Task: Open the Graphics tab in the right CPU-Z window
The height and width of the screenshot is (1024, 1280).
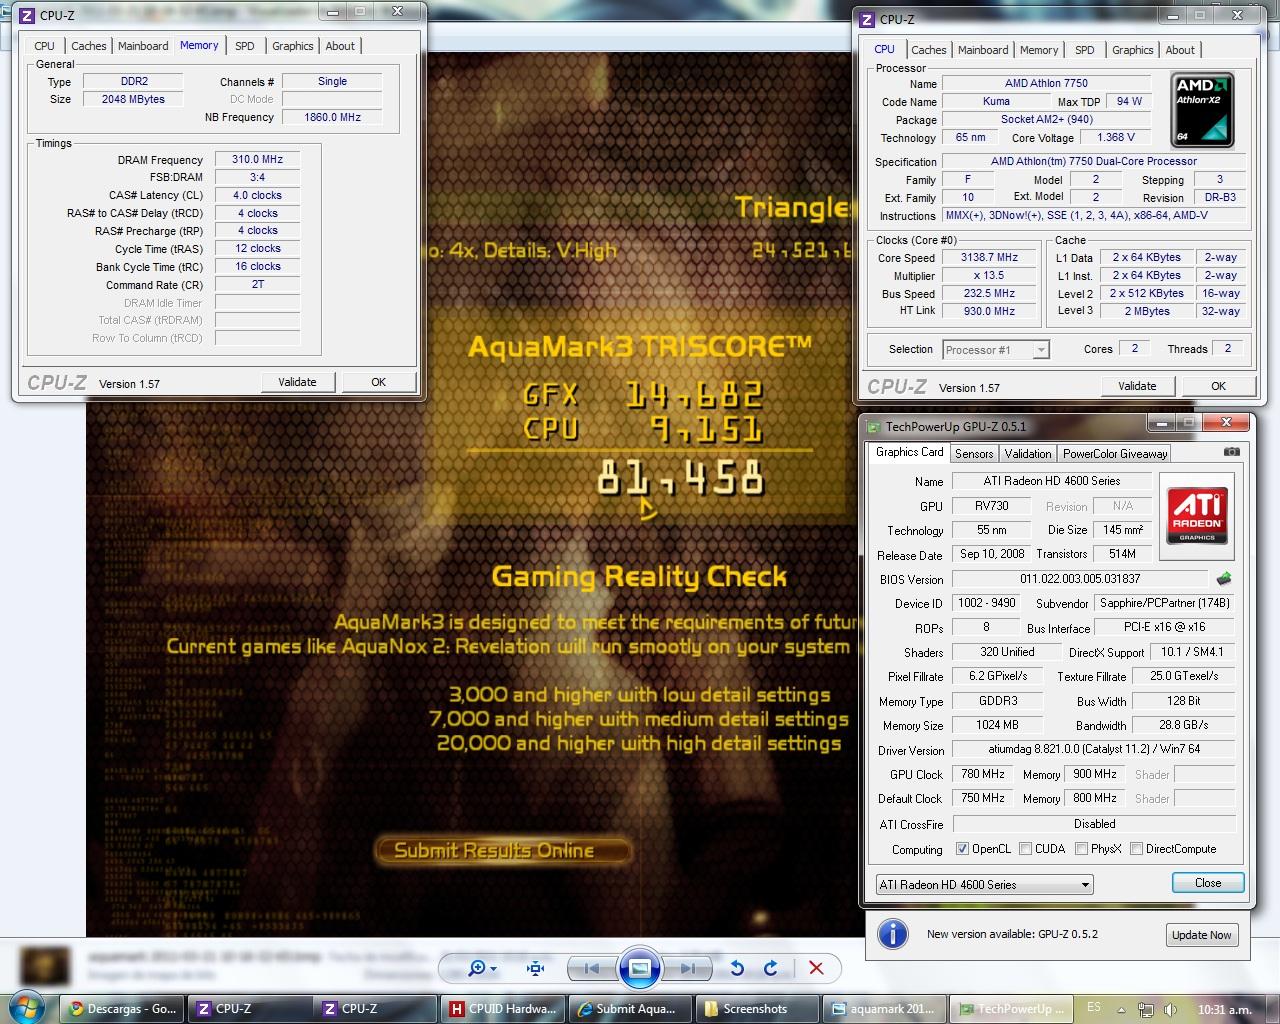Action: [x=1132, y=50]
